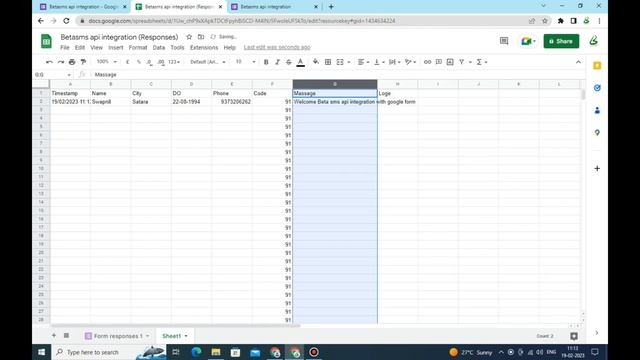Add a new sheet with plus
This screenshot has width=640, height=360.
pyautogui.click(x=54, y=336)
